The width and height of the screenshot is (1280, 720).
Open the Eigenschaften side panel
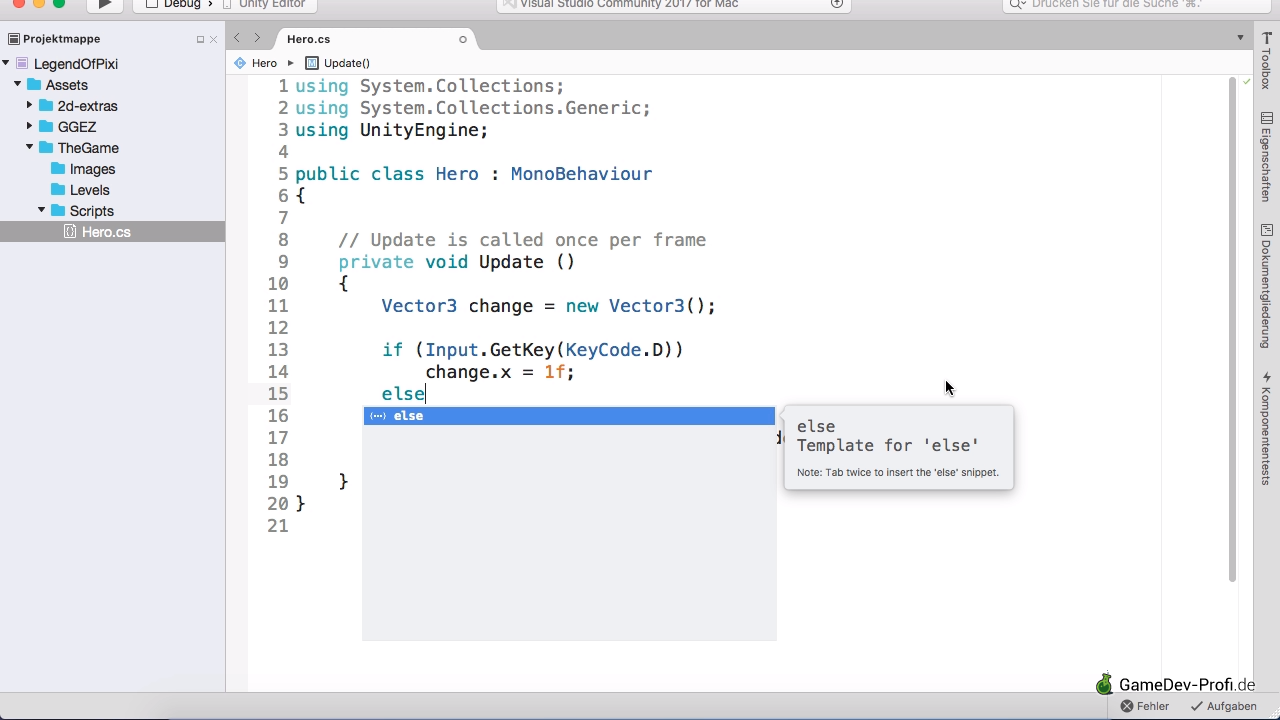(x=1266, y=157)
